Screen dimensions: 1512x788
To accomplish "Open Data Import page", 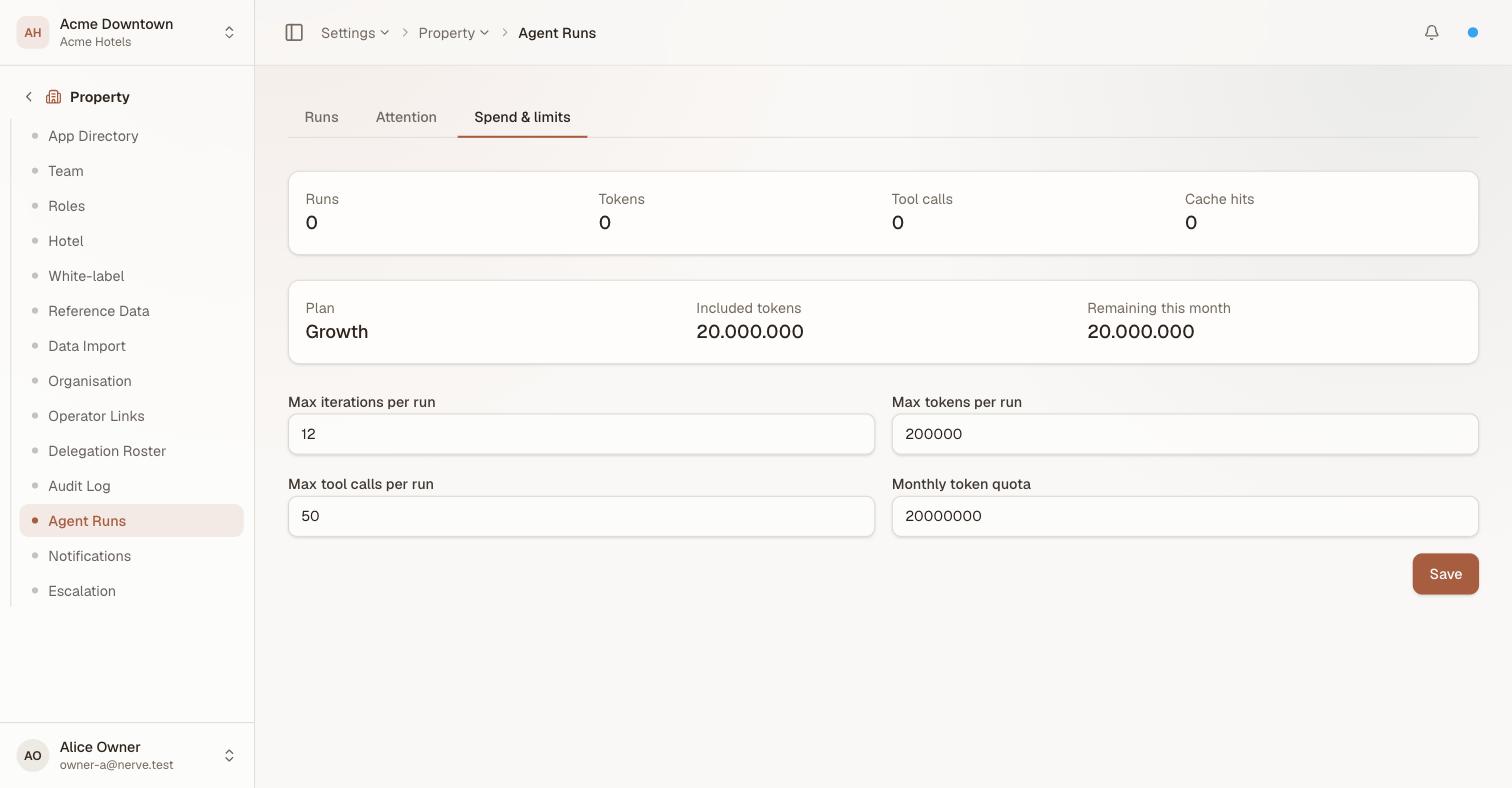I will point(131,346).
